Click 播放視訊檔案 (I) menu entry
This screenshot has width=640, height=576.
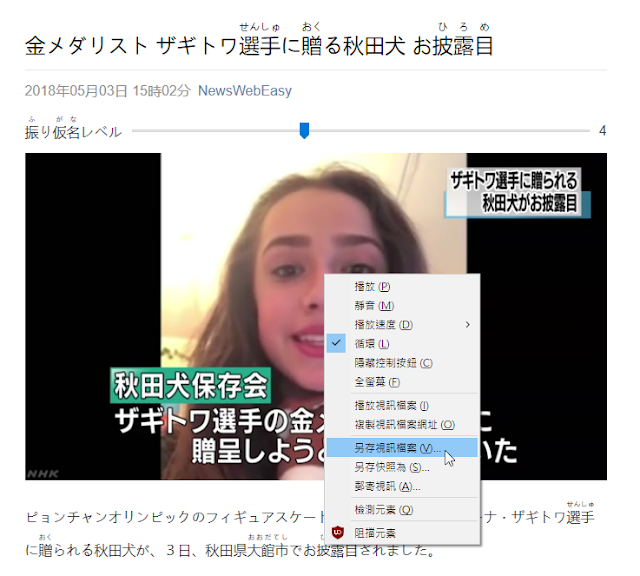pyautogui.click(x=402, y=405)
